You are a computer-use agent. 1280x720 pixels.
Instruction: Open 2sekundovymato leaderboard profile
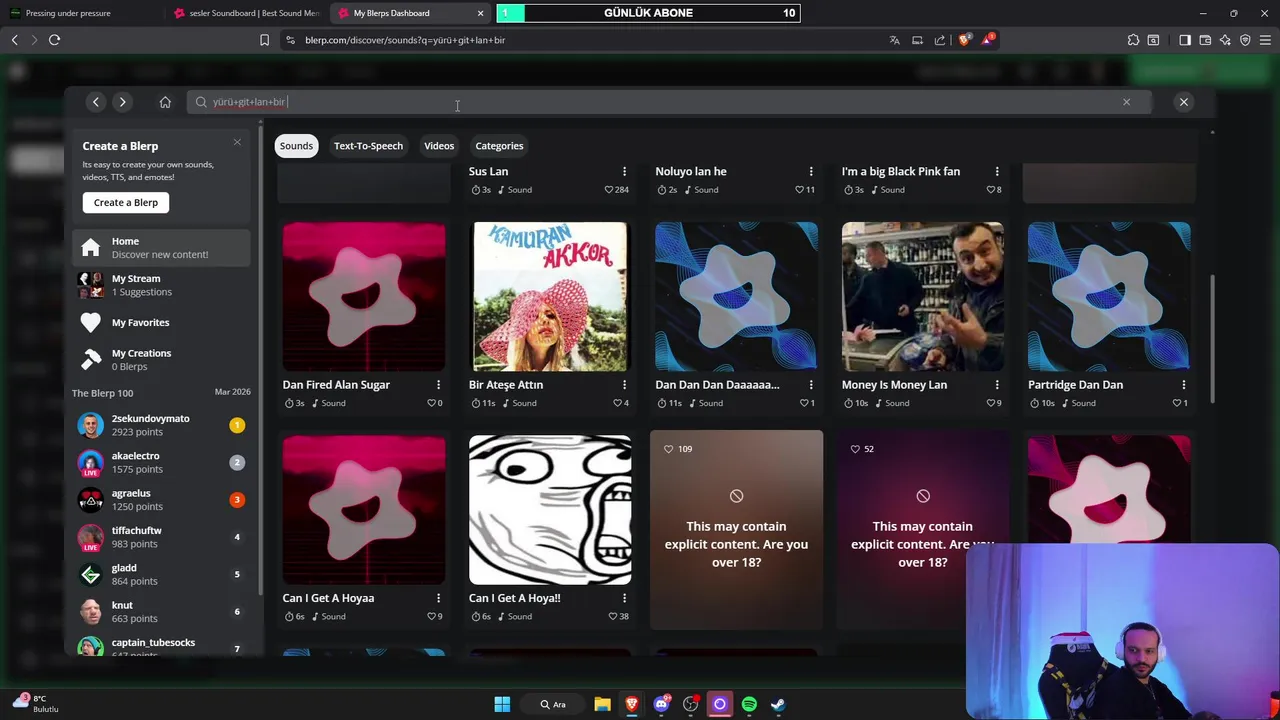162,425
